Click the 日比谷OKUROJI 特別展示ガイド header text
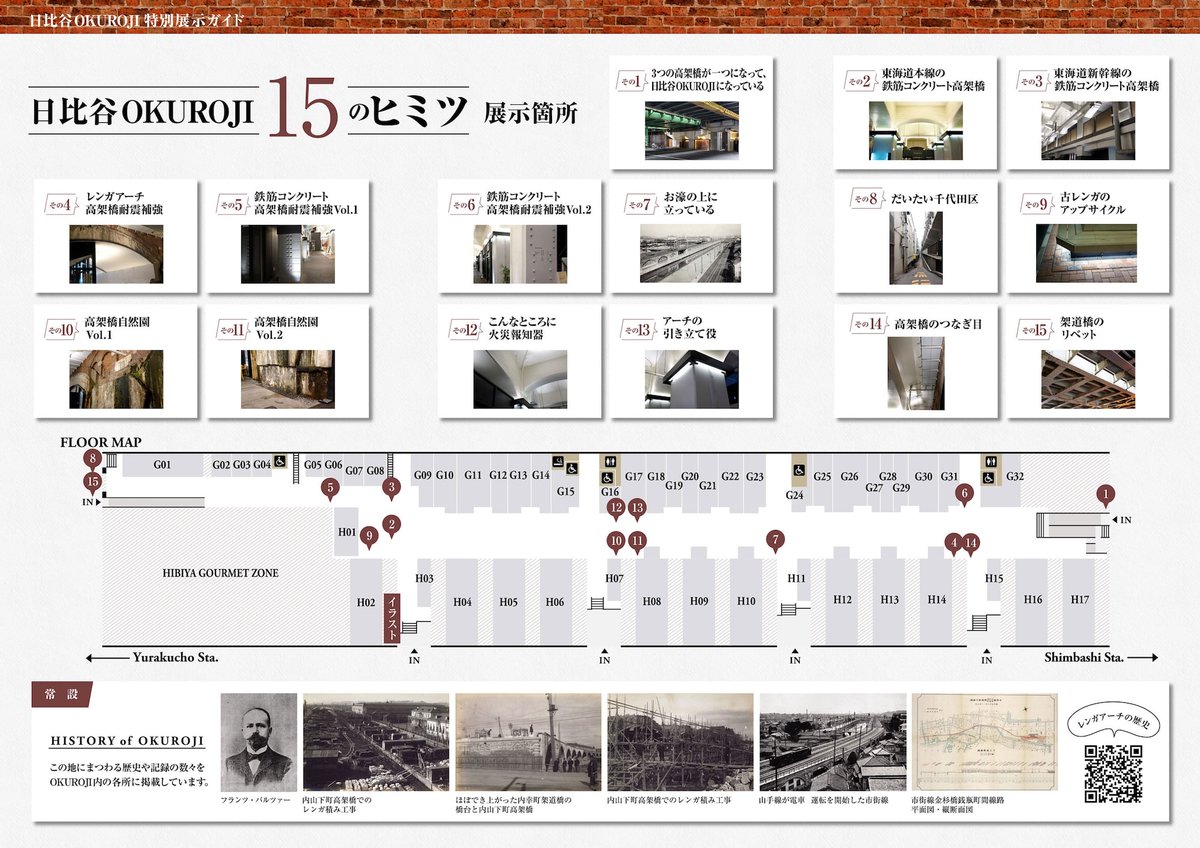 pos(135,20)
